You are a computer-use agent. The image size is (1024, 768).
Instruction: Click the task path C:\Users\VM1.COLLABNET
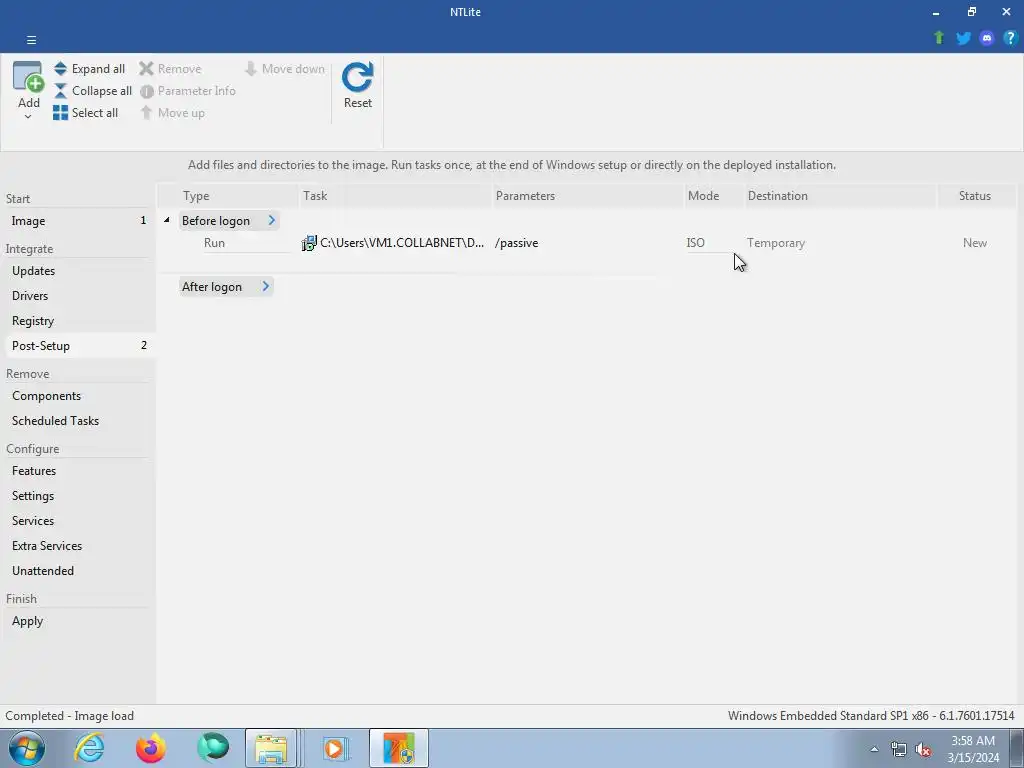click(x=402, y=243)
